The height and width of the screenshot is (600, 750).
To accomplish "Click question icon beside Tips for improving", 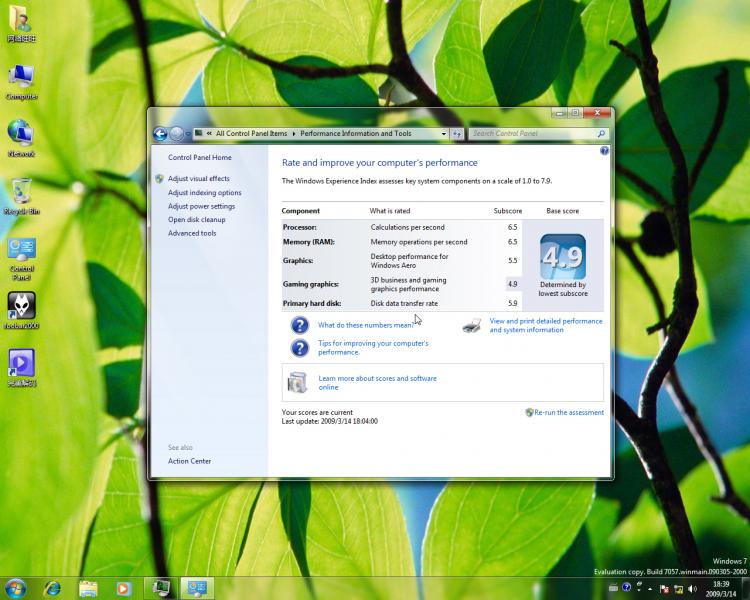I will (x=299, y=348).
